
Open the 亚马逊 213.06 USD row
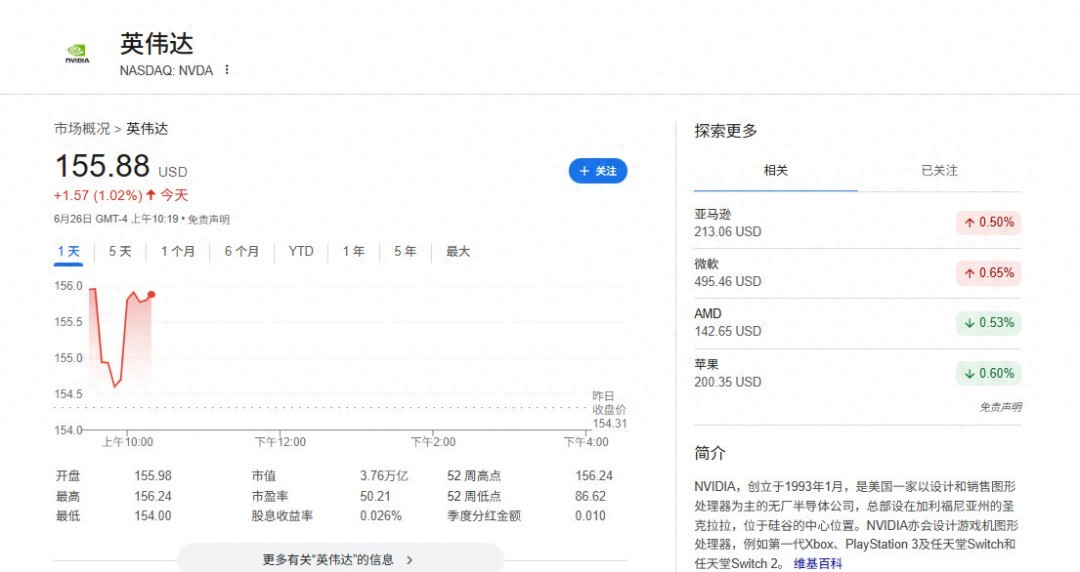pos(858,223)
